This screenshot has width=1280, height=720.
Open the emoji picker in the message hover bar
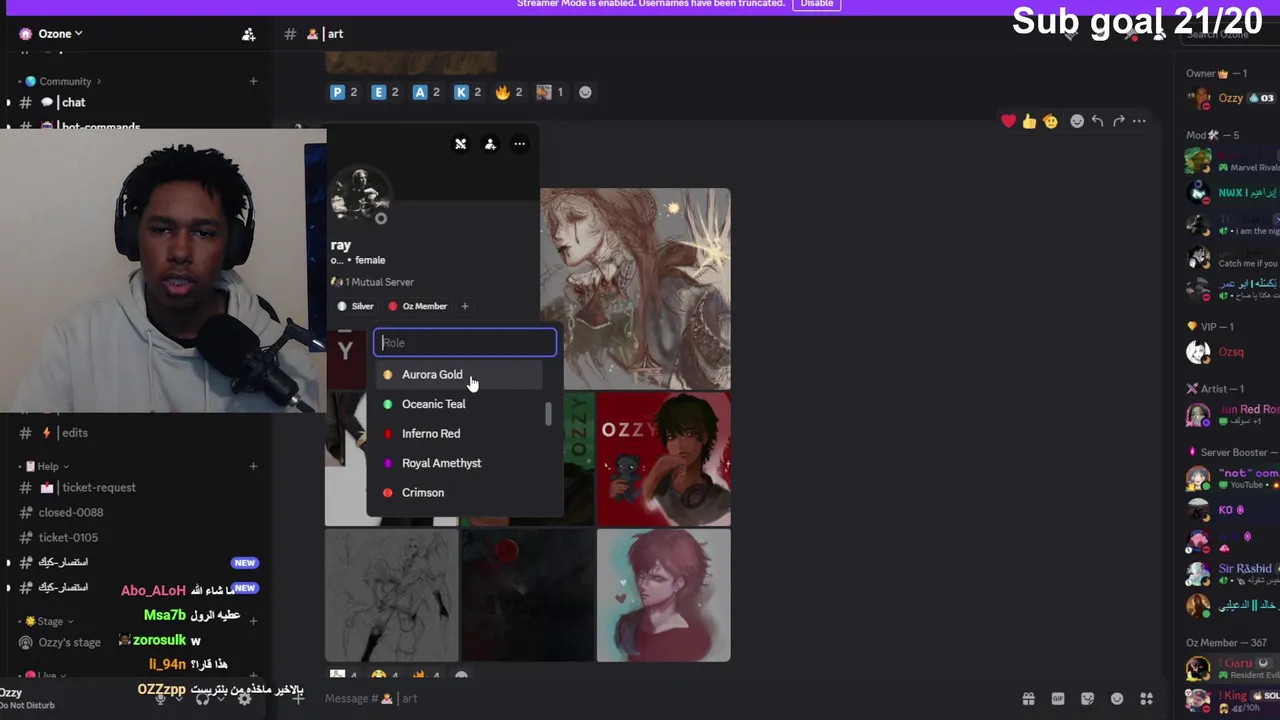pos(1077,121)
